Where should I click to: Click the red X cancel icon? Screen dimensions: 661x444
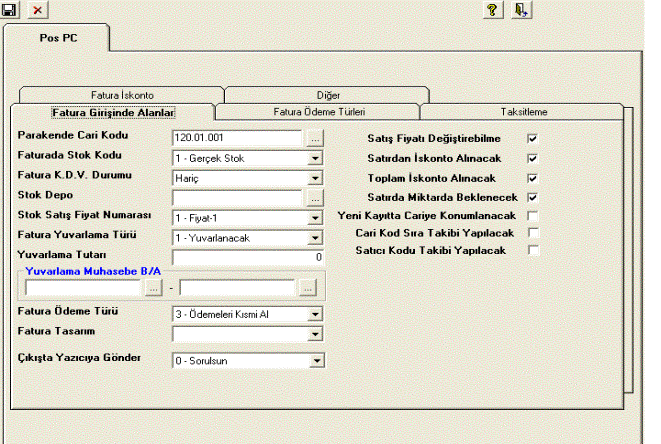[38, 10]
